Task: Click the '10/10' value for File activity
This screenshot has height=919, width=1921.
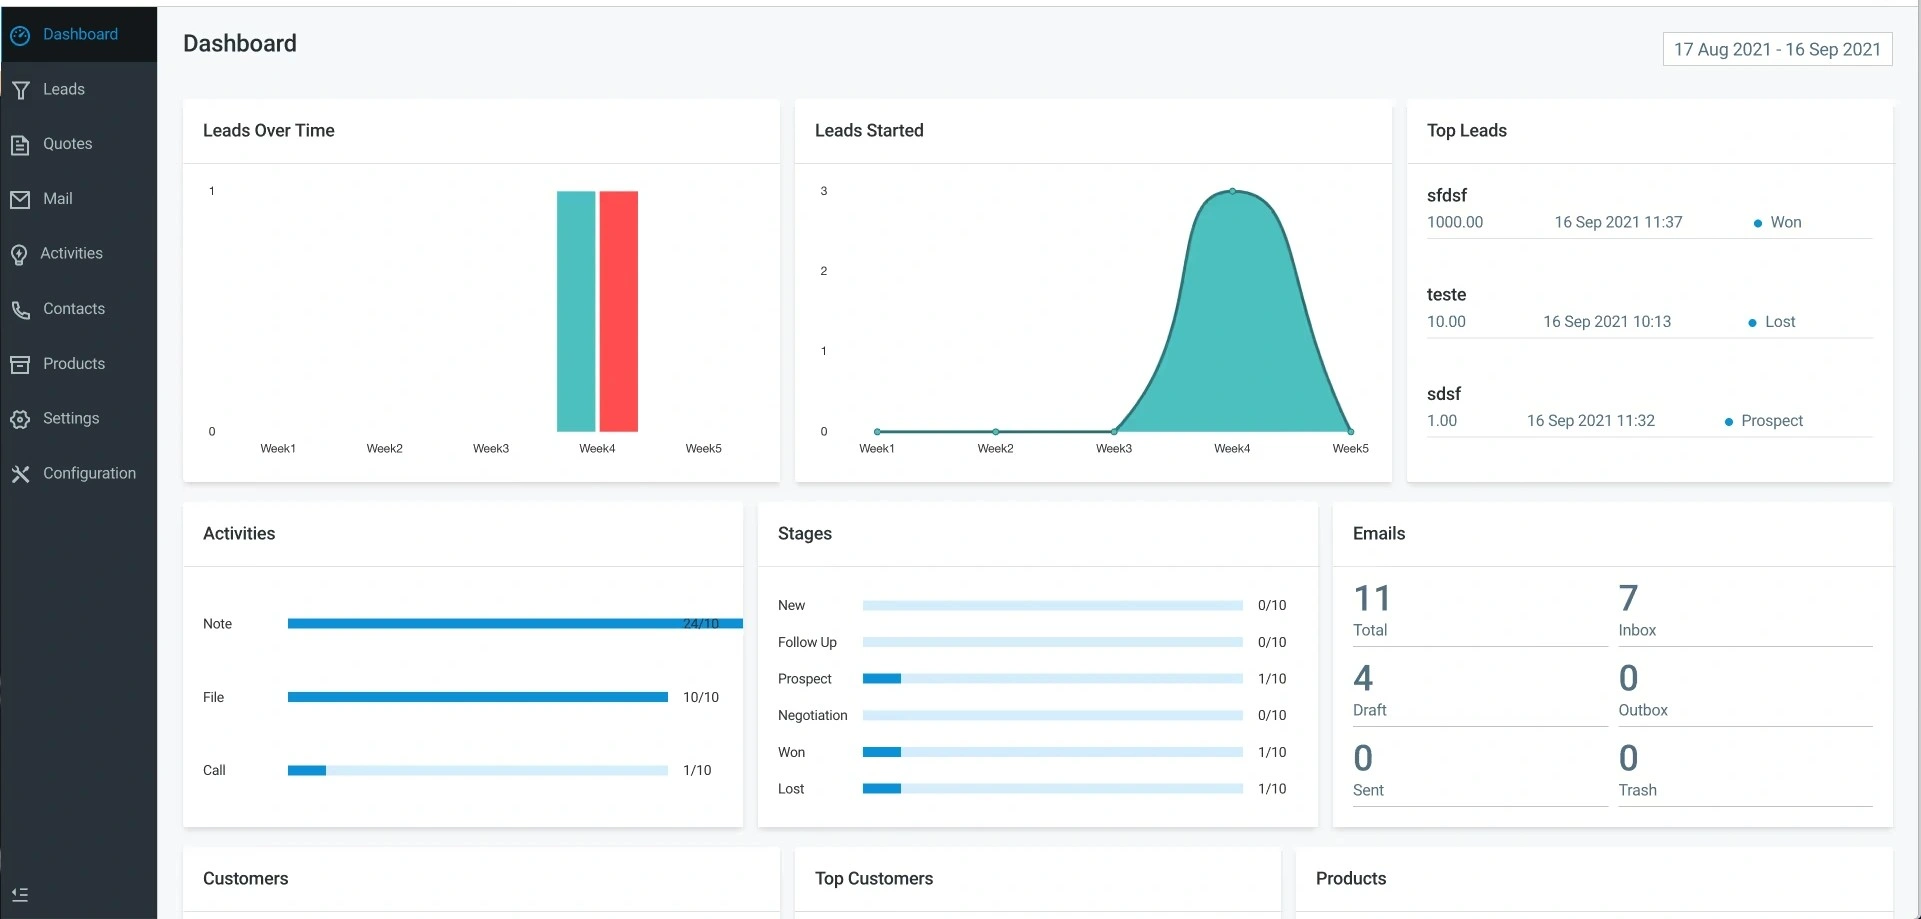Action: click(701, 697)
